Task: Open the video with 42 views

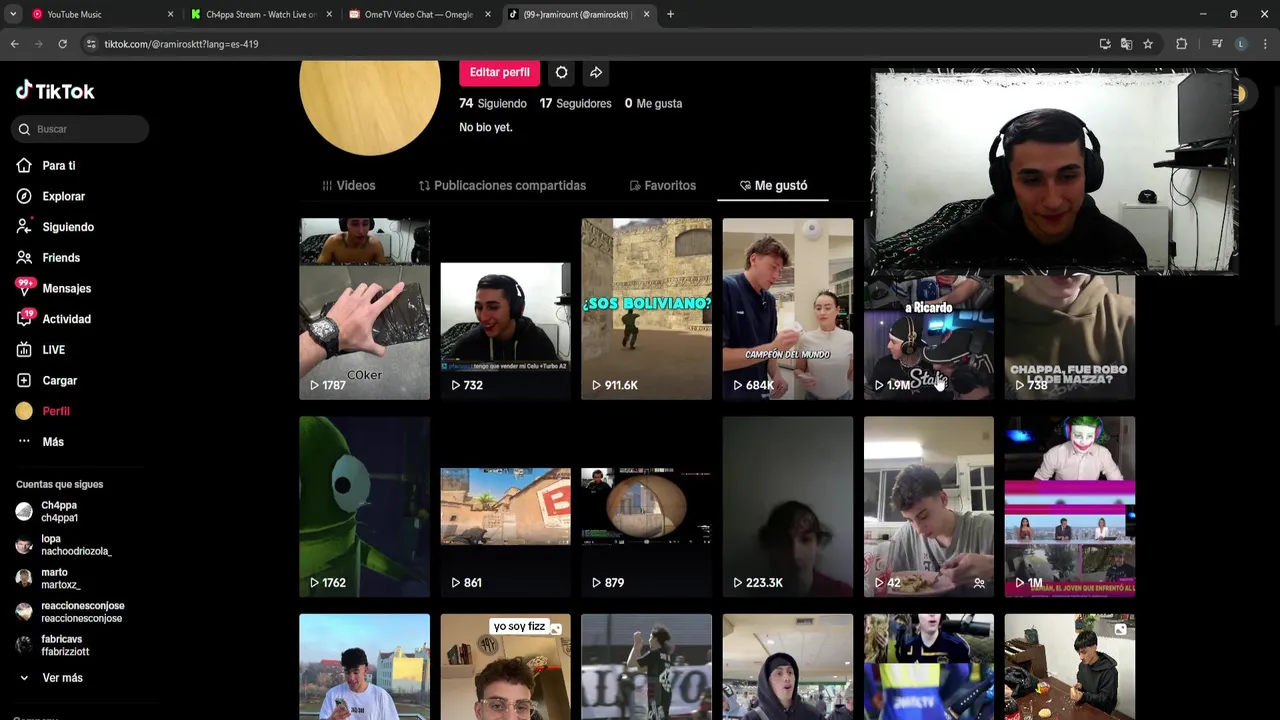Action: pos(928,506)
